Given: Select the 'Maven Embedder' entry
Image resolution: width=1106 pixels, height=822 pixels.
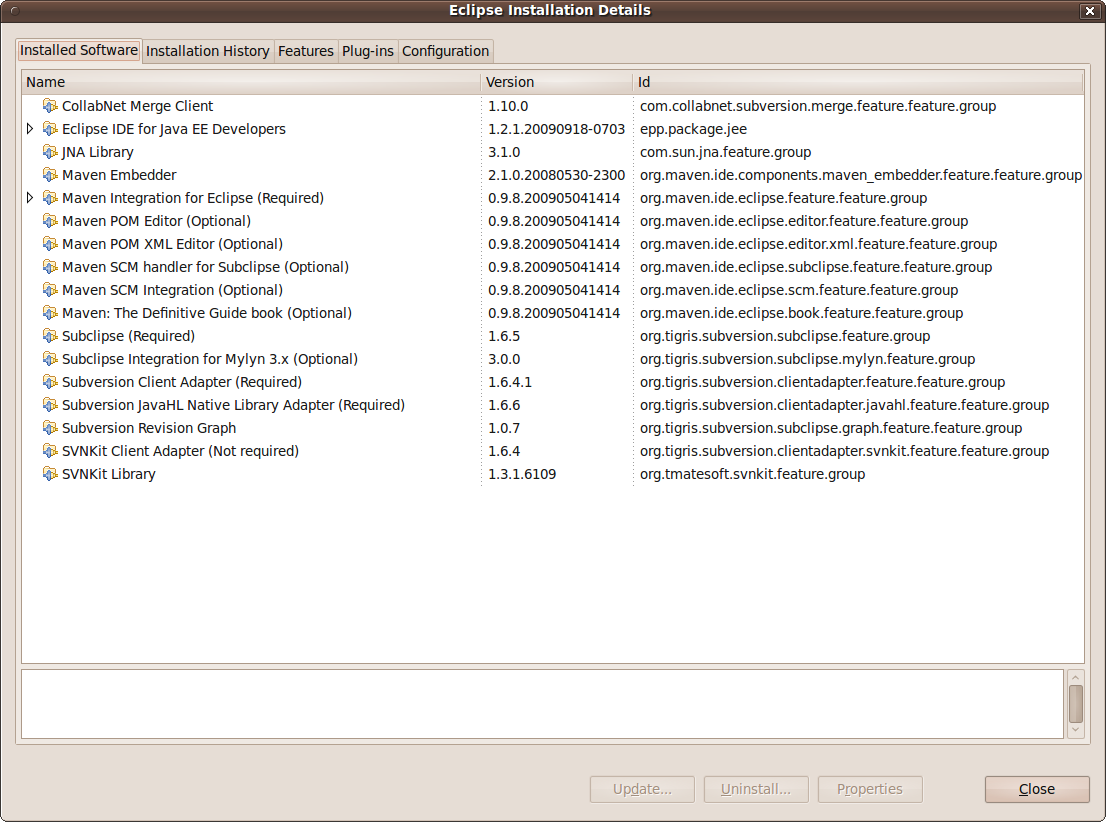Looking at the screenshot, I should point(119,175).
